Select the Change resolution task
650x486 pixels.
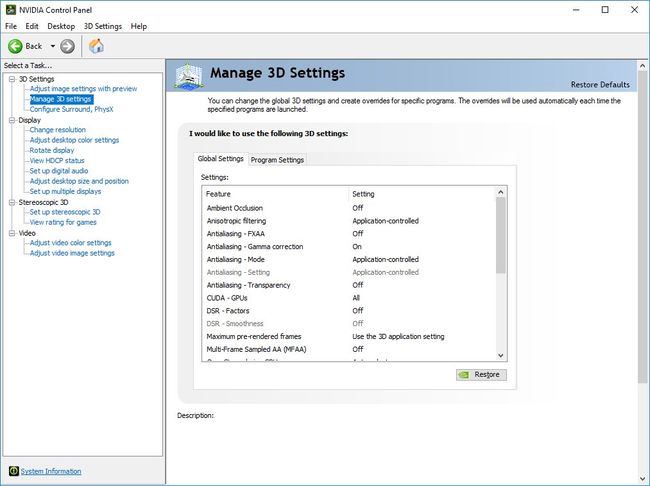pos(58,130)
